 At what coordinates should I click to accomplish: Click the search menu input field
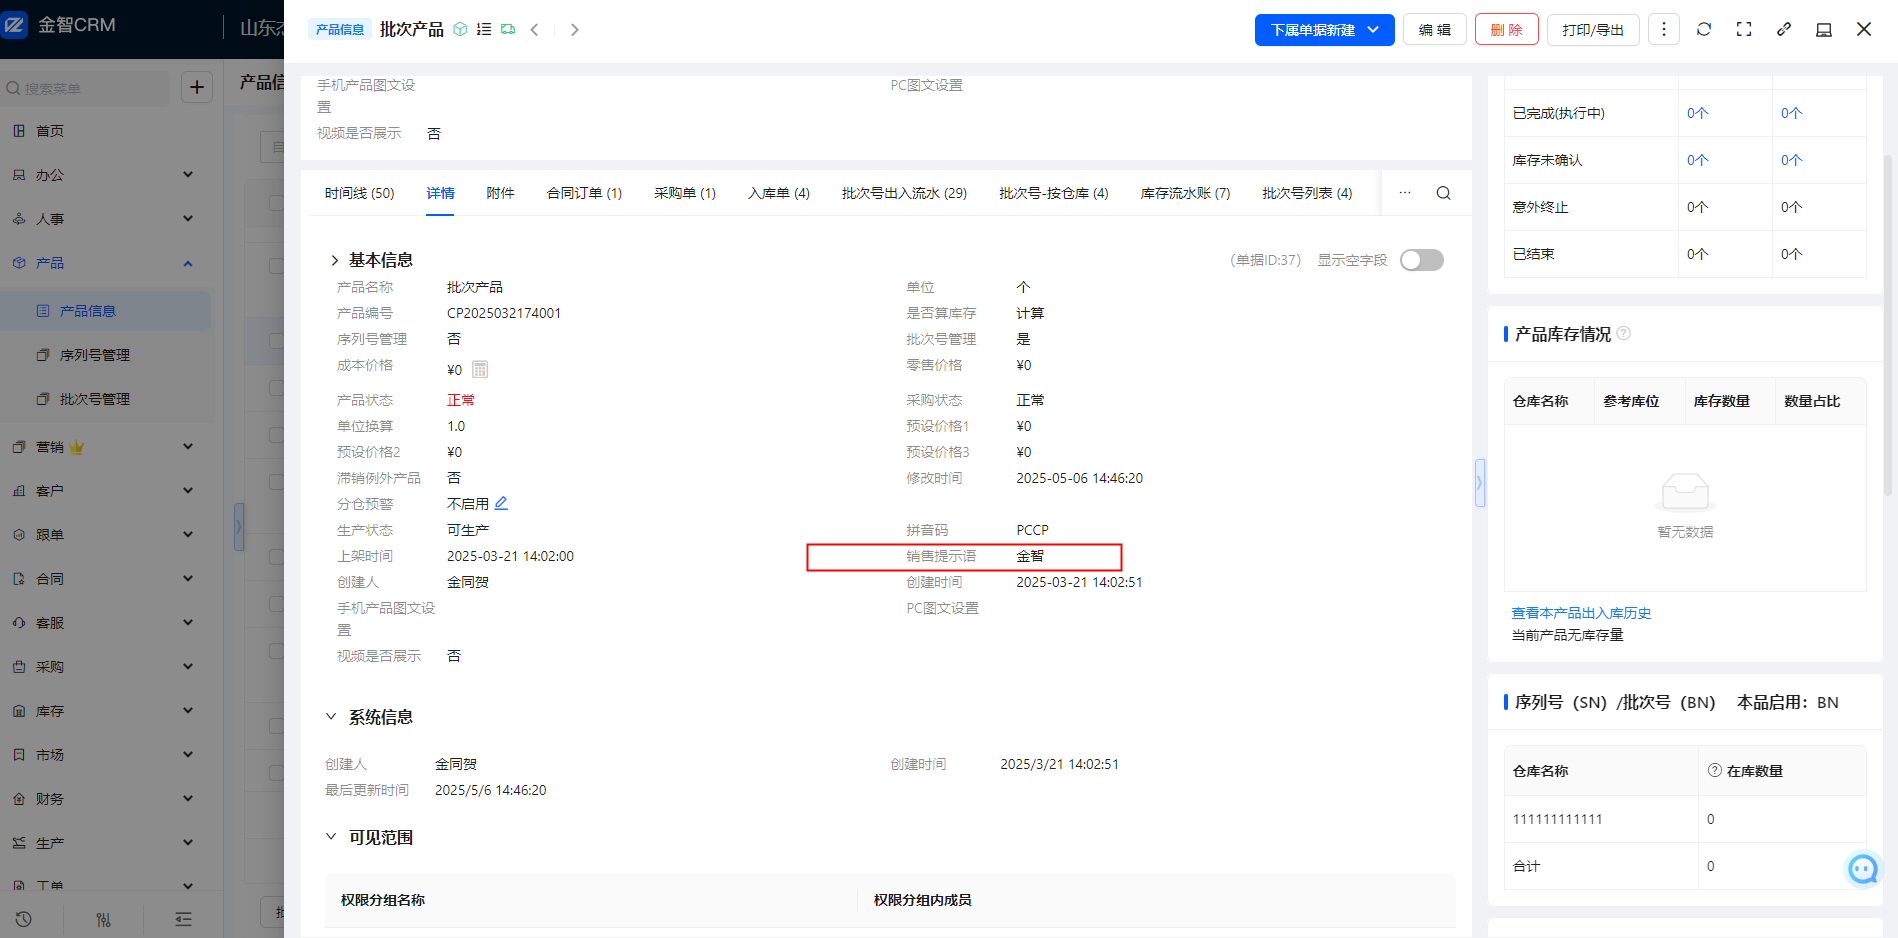[x=86, y=88]
